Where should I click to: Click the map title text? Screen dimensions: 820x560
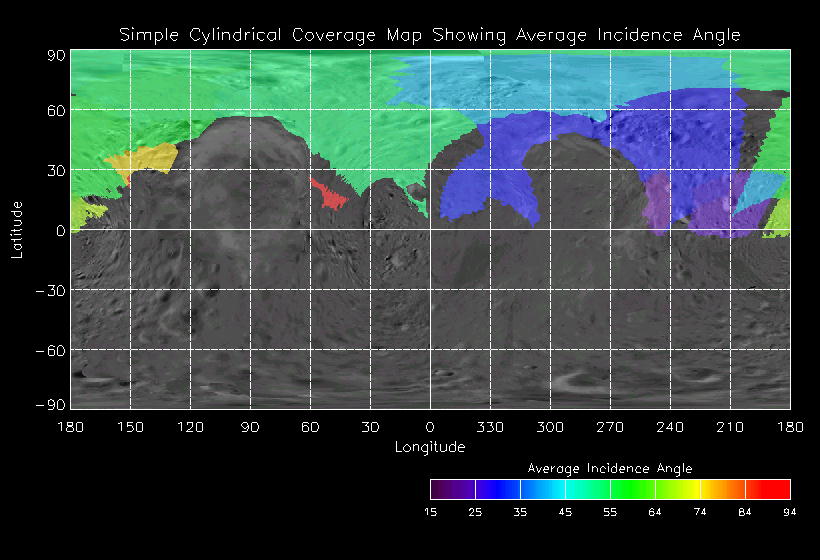pos(430,34)
